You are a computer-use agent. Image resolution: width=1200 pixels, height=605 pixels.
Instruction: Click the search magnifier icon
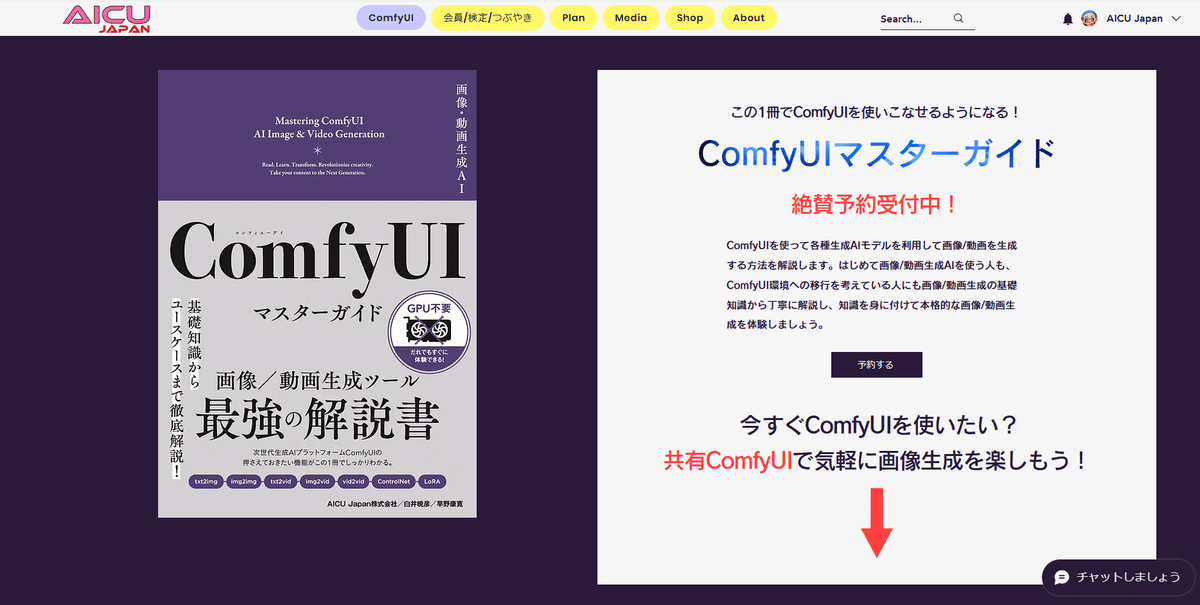tap(958, 18)
